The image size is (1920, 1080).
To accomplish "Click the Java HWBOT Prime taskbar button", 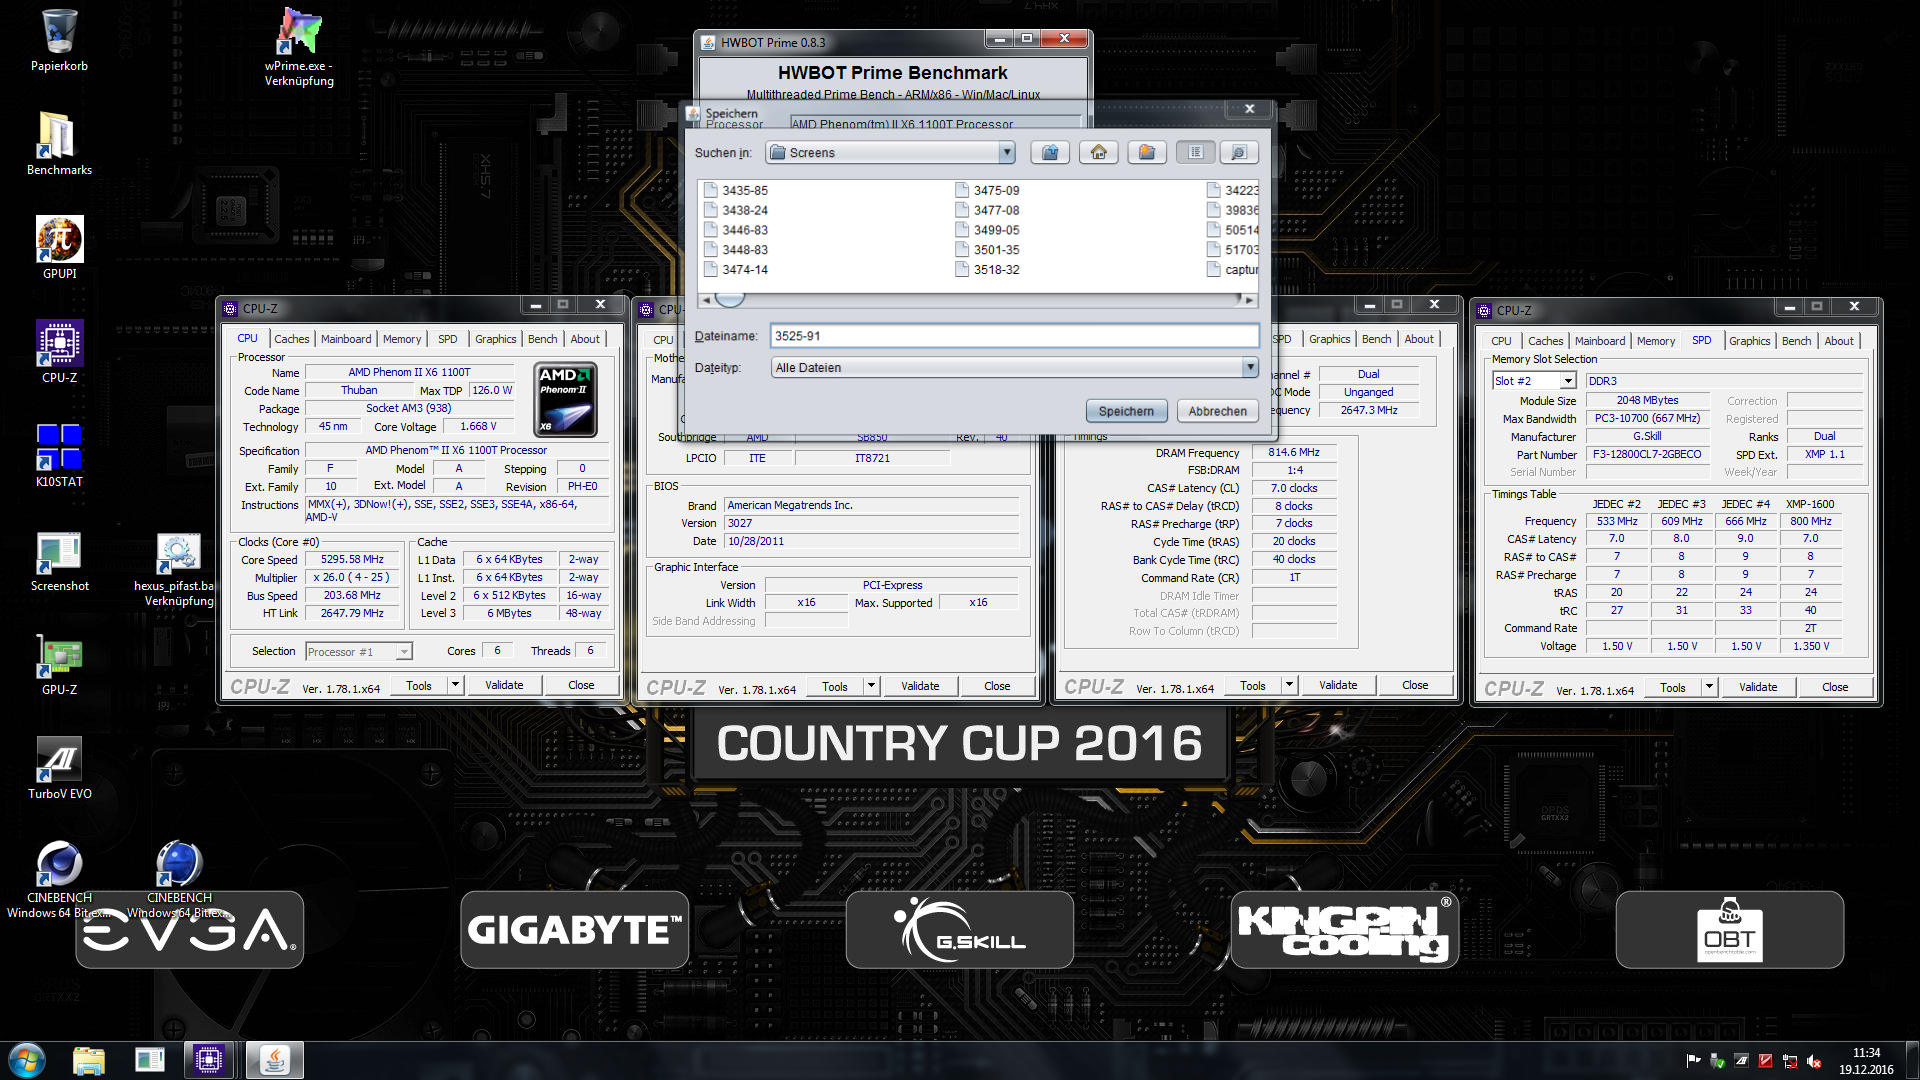I will (x=275, y=1060).
